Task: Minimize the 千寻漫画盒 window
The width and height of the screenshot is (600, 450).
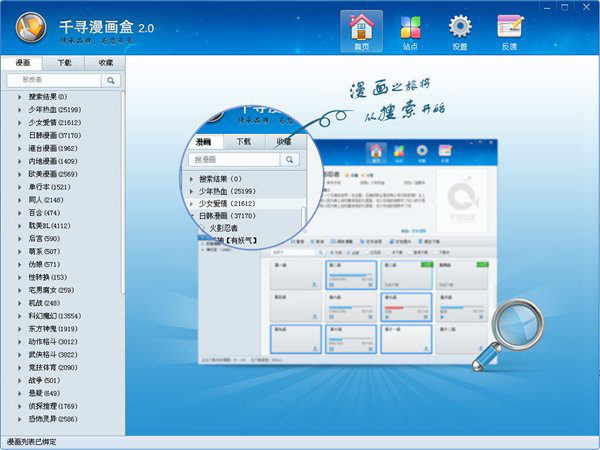Action: [x=547, y=7]
